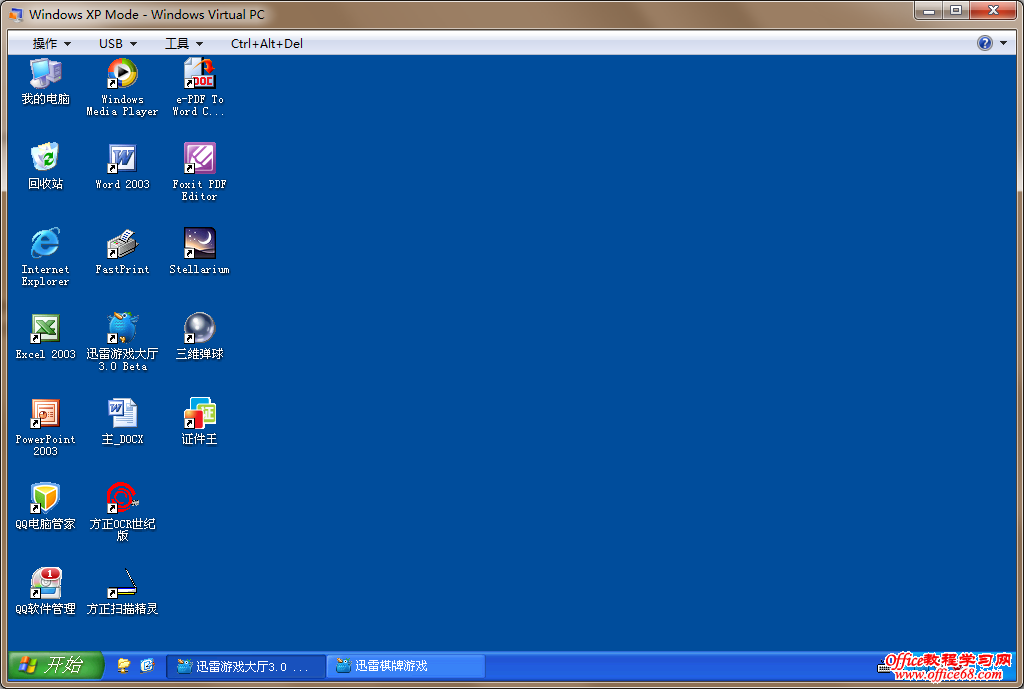Select the 三维弹球 pinball shortcut
Screen dimensions: 1024x689
pyautogui.click(x=199, y=336)
